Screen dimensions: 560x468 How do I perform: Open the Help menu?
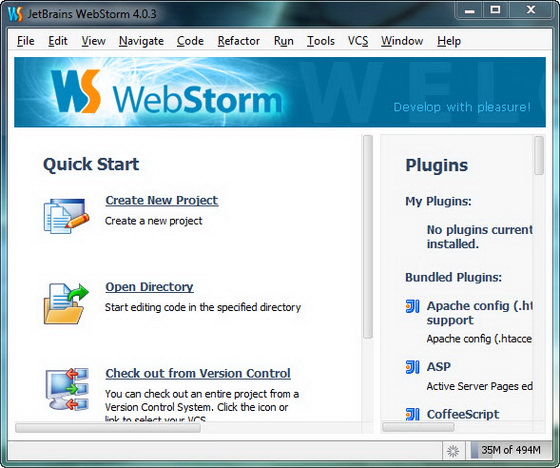click(x=449, y=41)
